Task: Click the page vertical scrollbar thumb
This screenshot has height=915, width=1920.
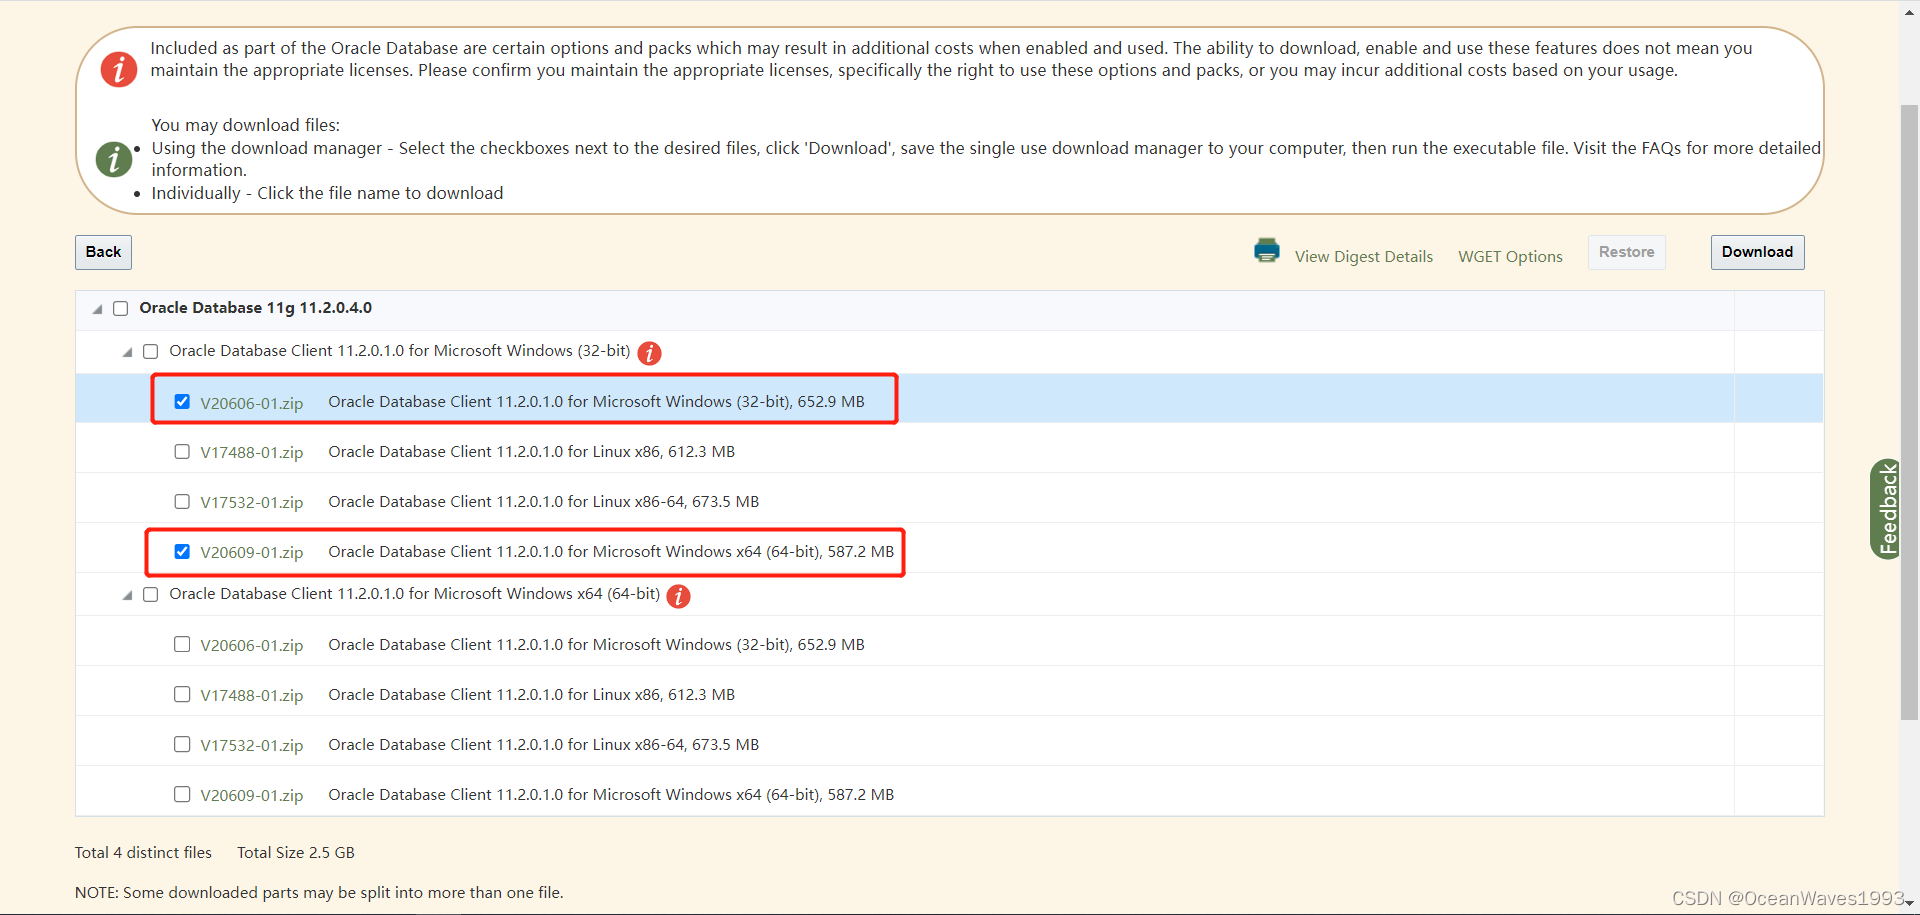Action: click(1909, 412)
